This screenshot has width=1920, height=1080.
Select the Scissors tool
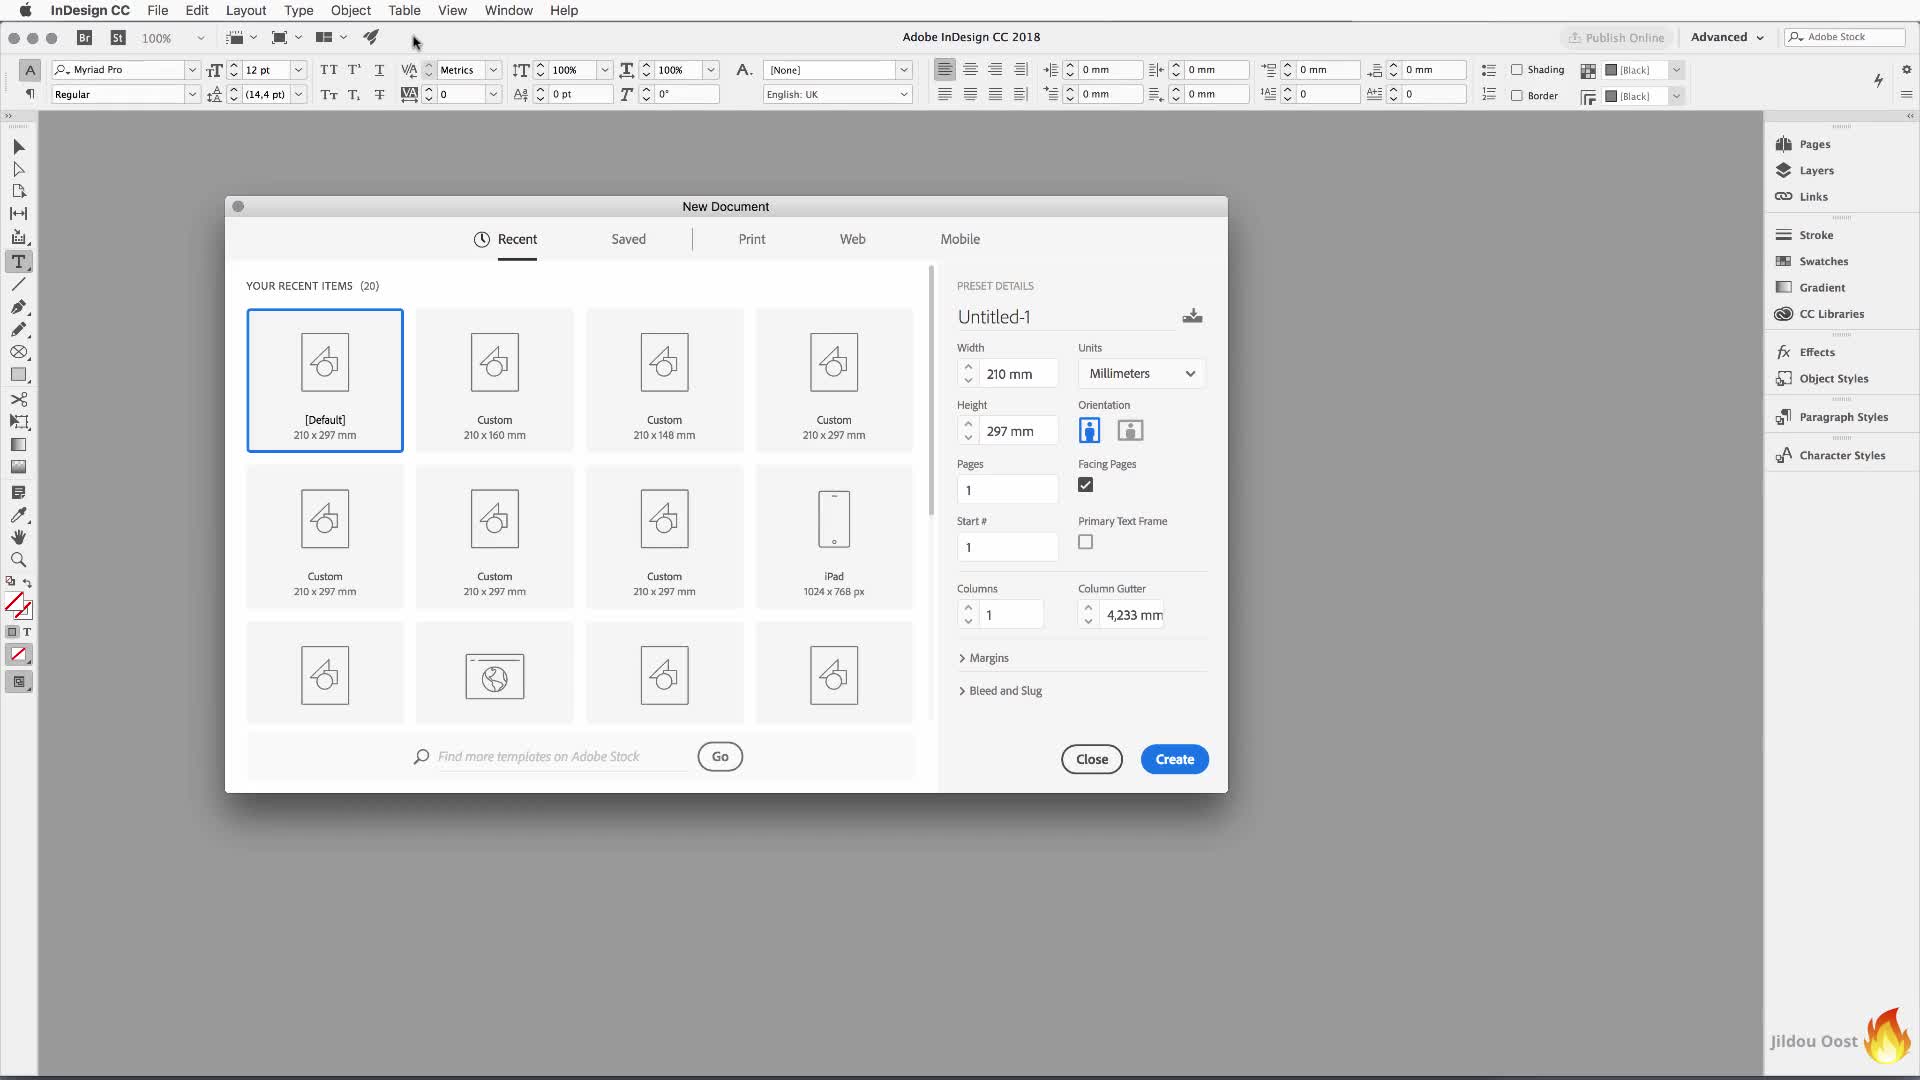click(x=18, y=399)
